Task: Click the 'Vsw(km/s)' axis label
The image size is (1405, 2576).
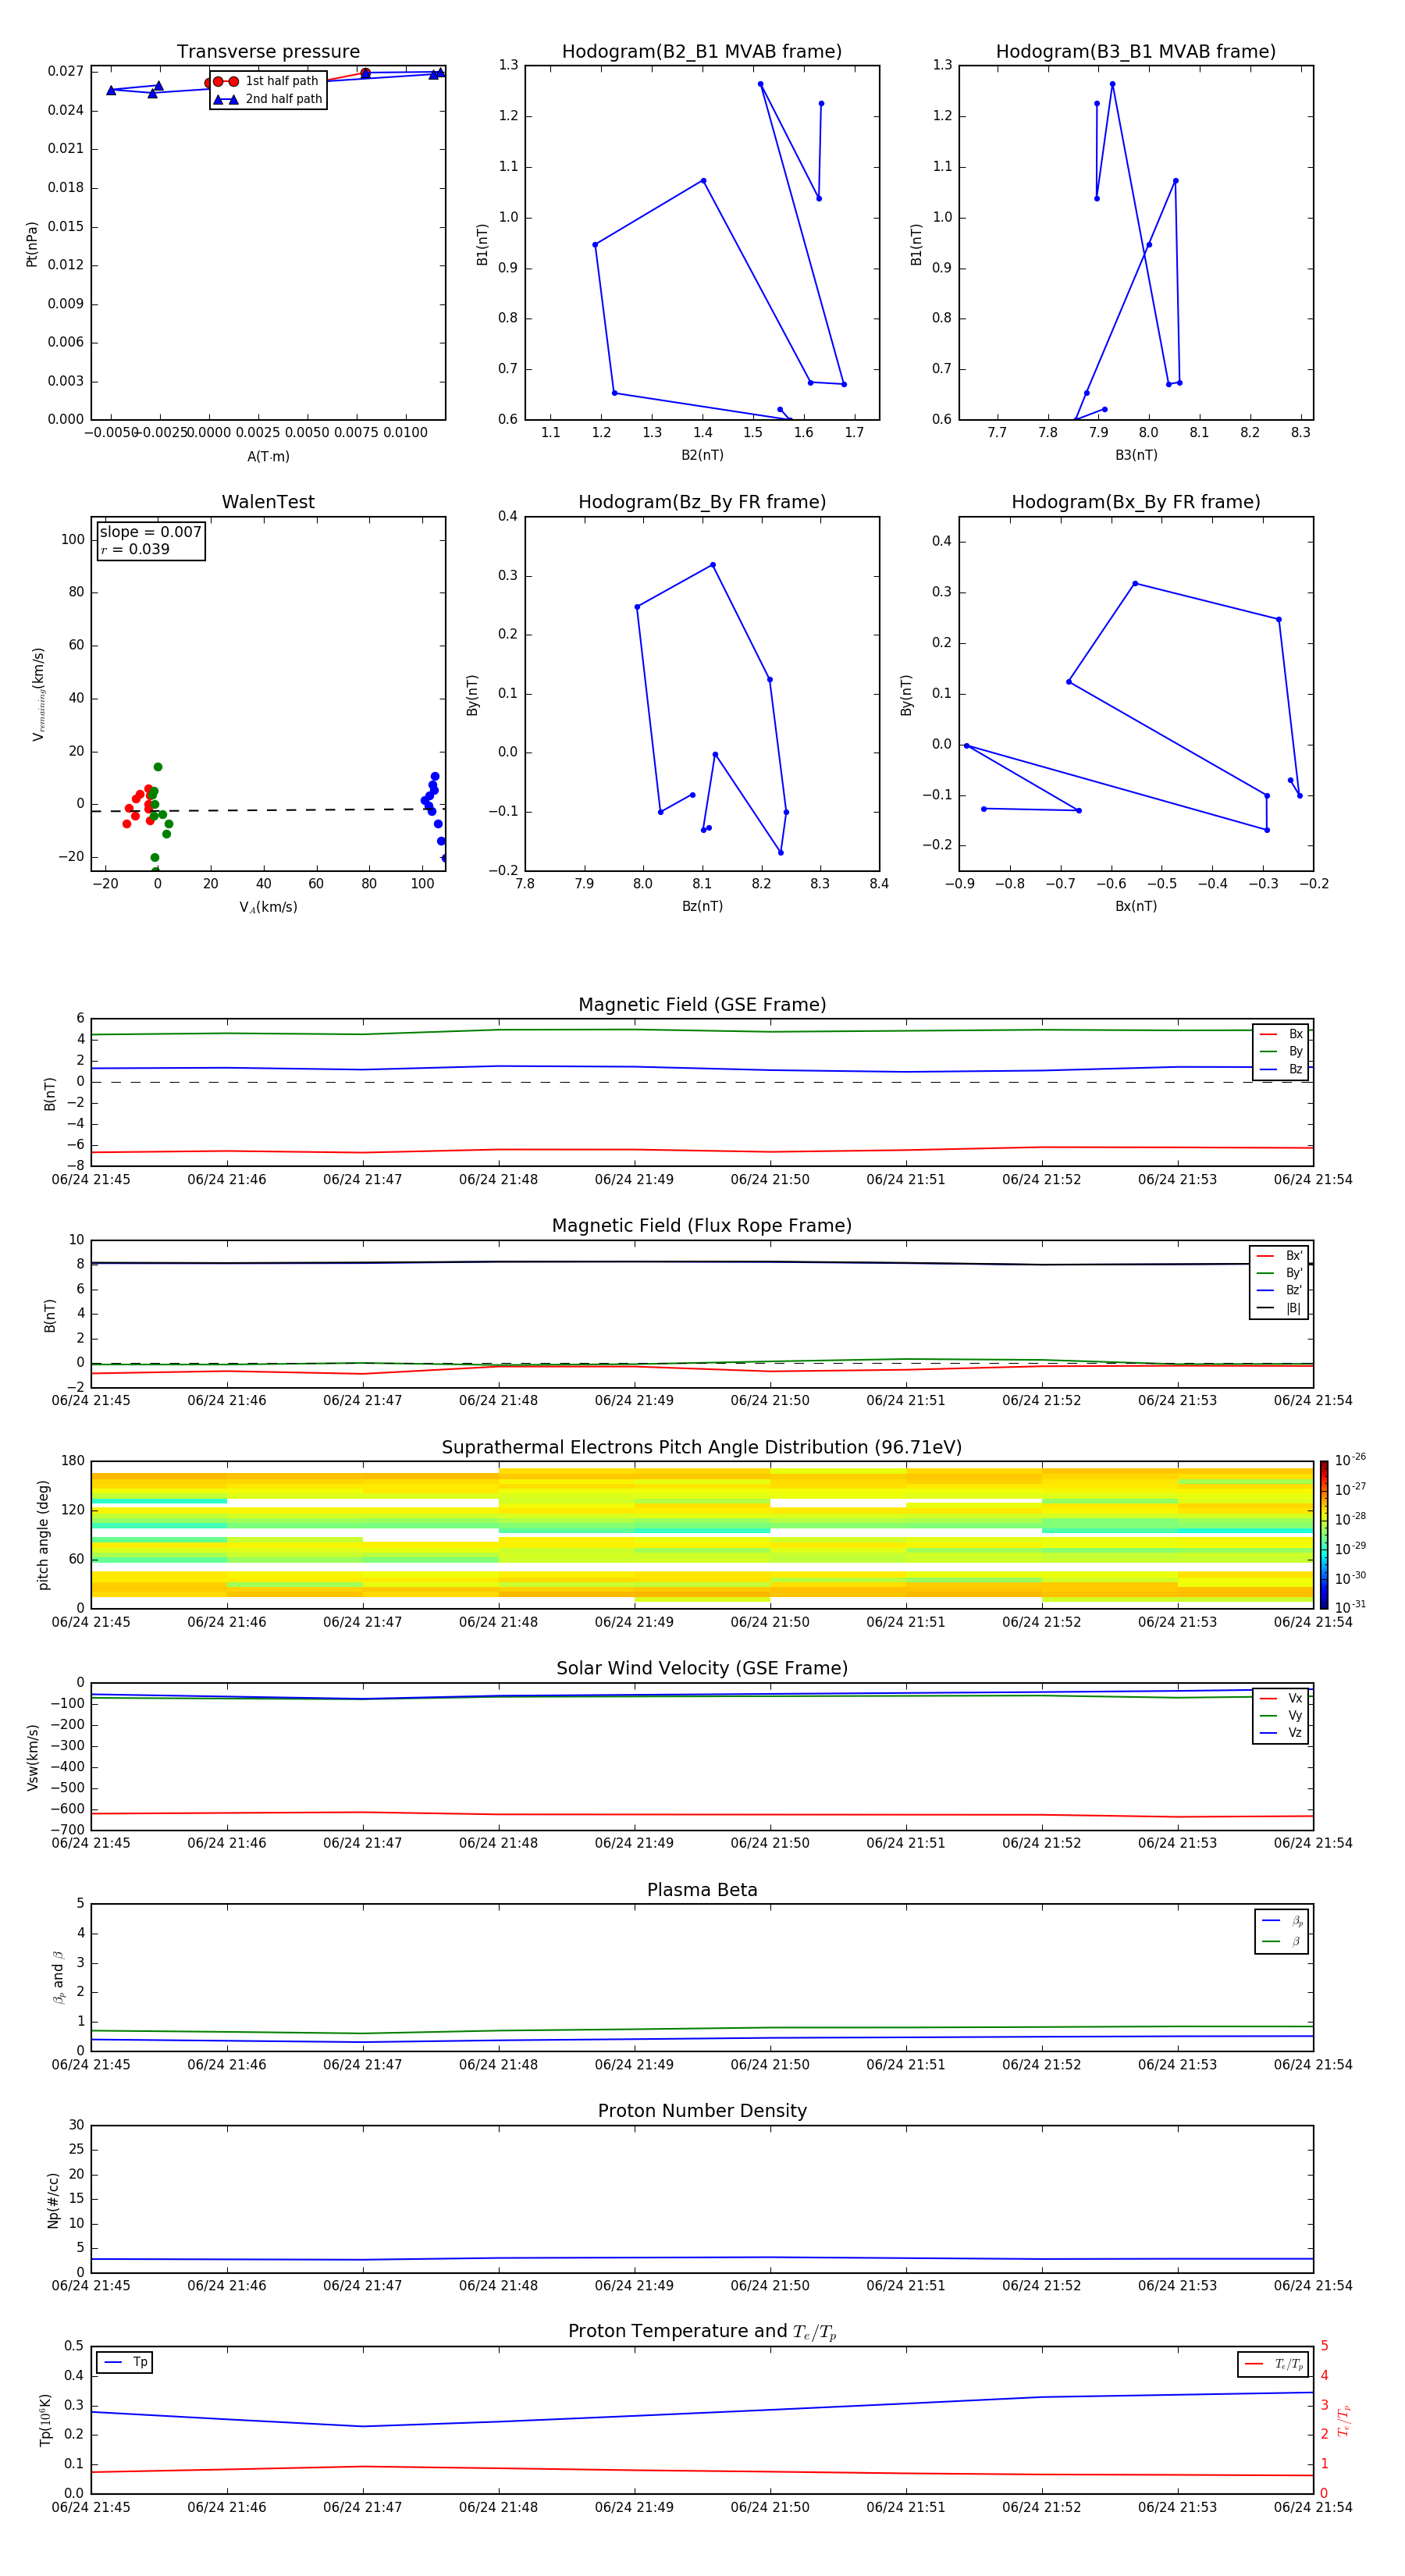Action: (x=32, y=1756)
